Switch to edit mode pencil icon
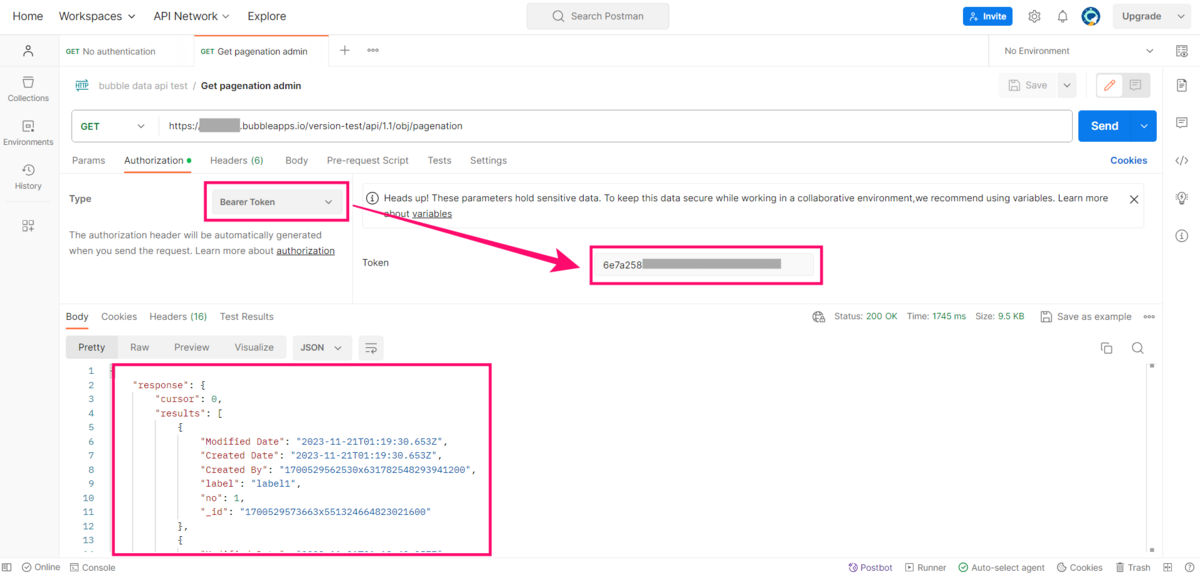Viewport: 1200px width, 577px height. click(x=1109, y=86)
